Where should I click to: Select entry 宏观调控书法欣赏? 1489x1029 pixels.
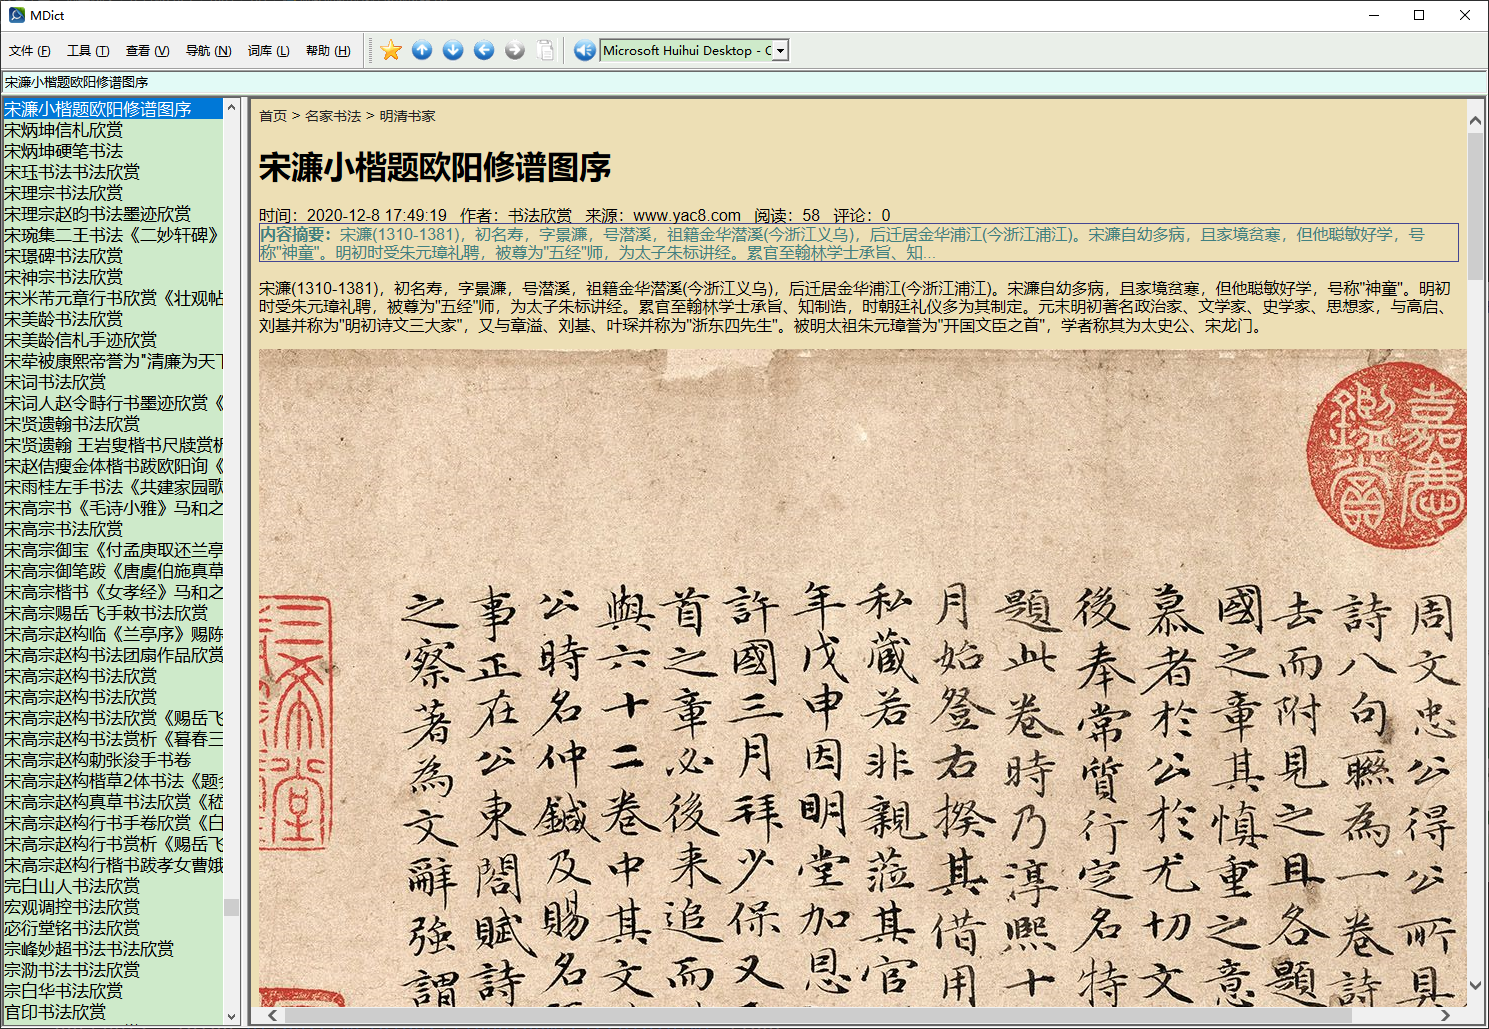[x=72, y=907]
